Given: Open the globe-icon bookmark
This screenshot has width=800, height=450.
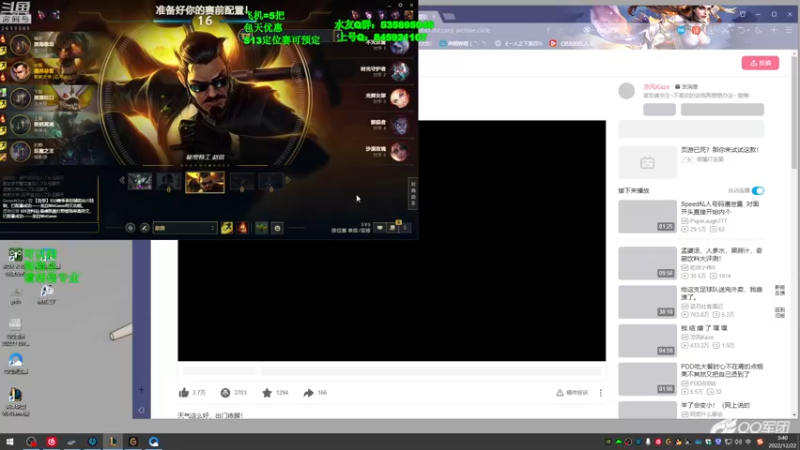Looking at the screenshot, I should point(498,43).
